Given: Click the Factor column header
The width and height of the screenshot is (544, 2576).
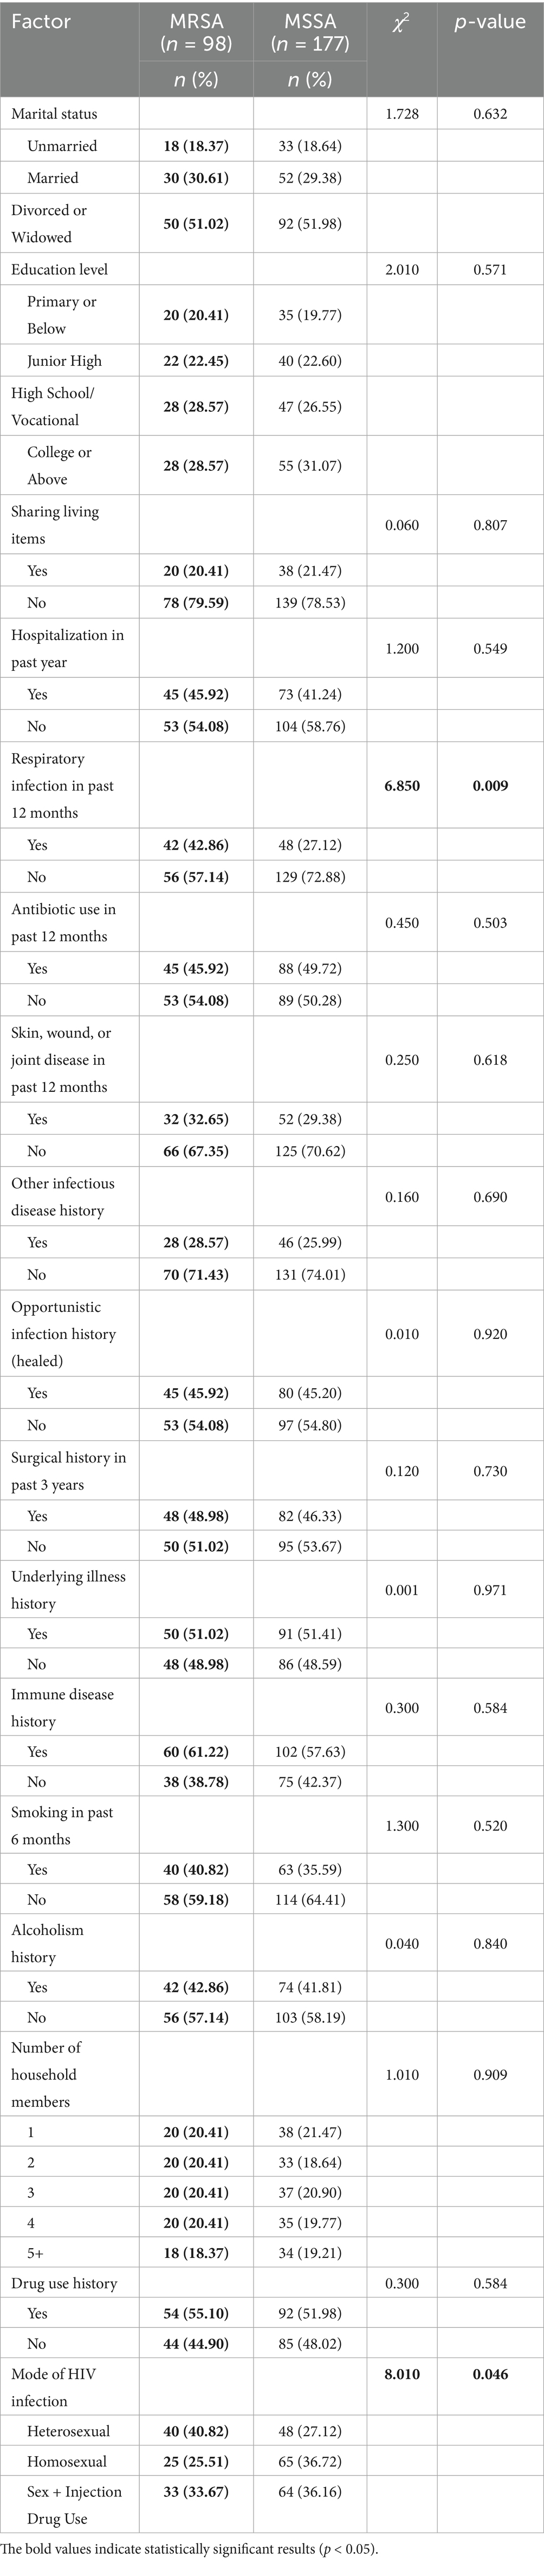Looking at the screenshot, I should point(41,22).
